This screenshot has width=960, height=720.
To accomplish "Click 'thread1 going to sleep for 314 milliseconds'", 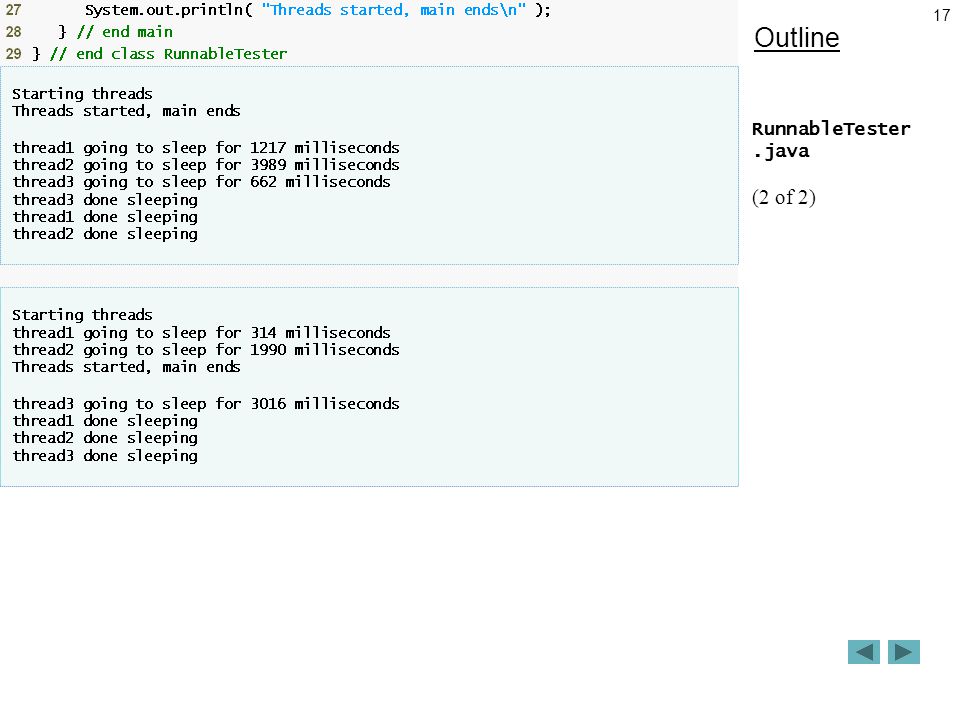I will pos(201,333).
